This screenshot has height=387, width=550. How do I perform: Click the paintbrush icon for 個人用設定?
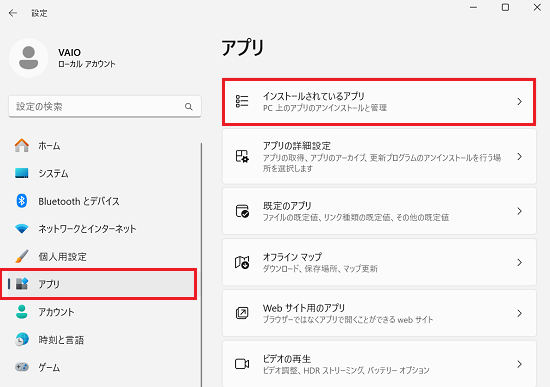coord(22,256)
